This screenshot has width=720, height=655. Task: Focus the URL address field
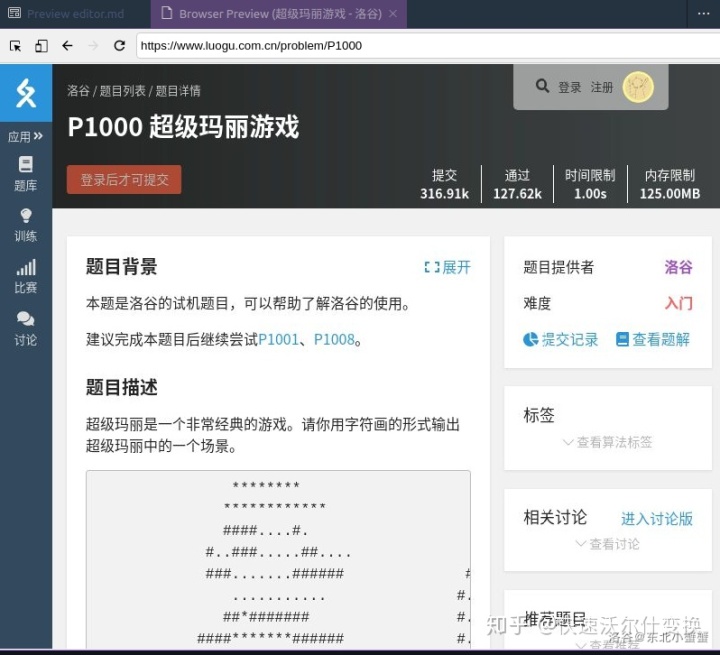tap(428, 46)
